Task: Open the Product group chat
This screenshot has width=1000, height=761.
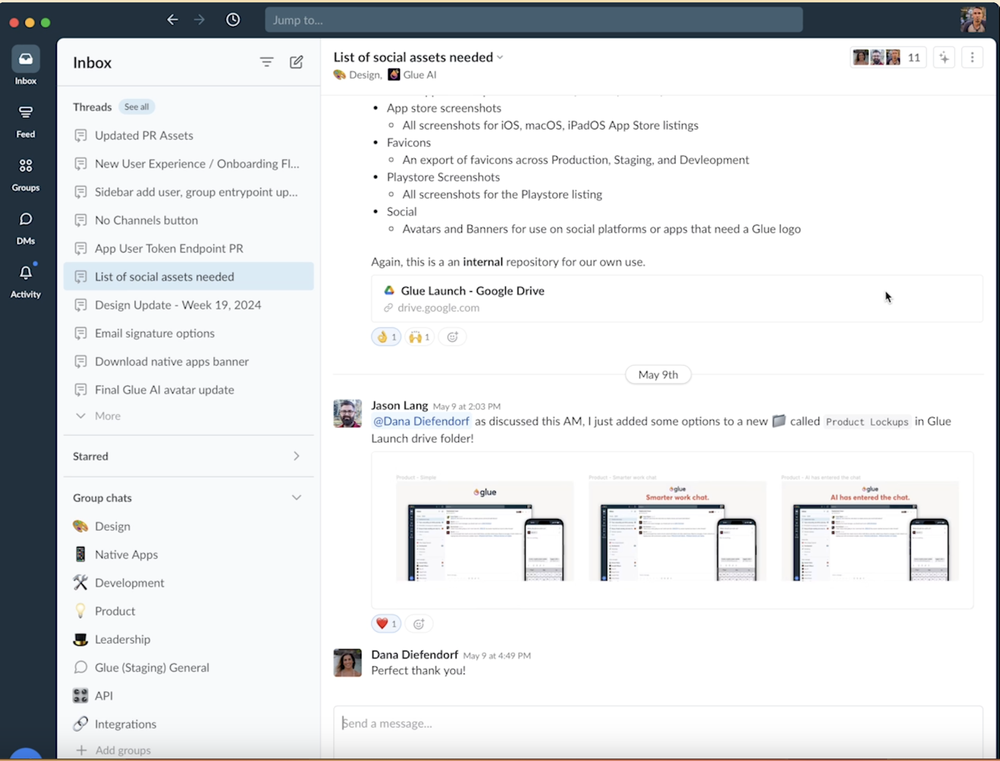Action: click(189, 611)
